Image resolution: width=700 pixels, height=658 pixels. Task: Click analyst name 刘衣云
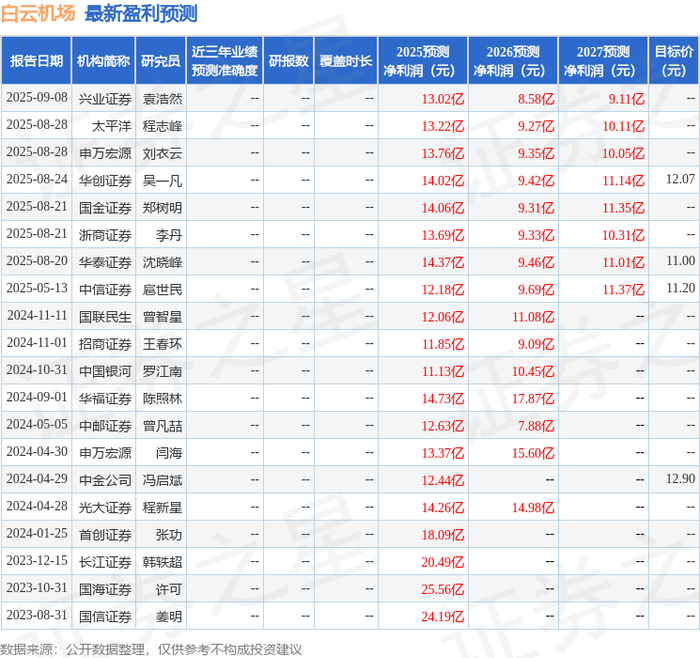pyautogui.click(x=162, y=153)
